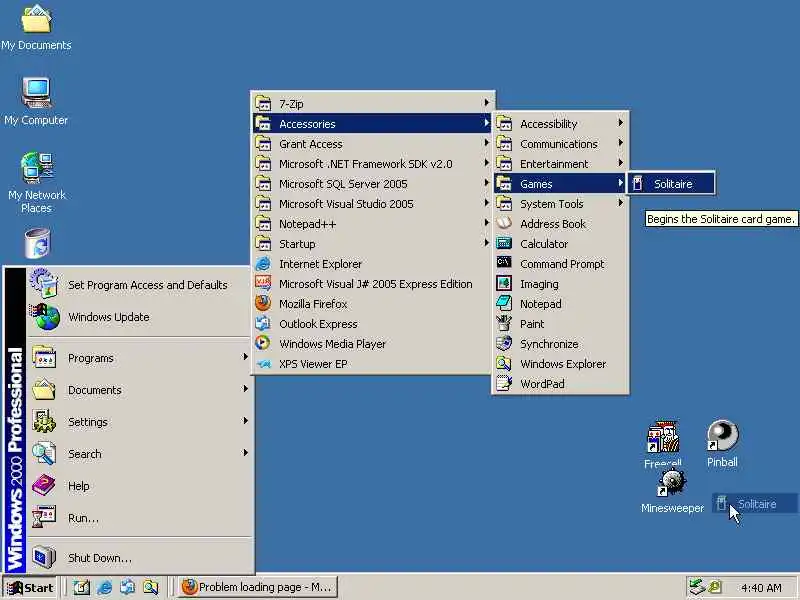
Task: Open the Accessories program folder
Action: coord(372,124)
